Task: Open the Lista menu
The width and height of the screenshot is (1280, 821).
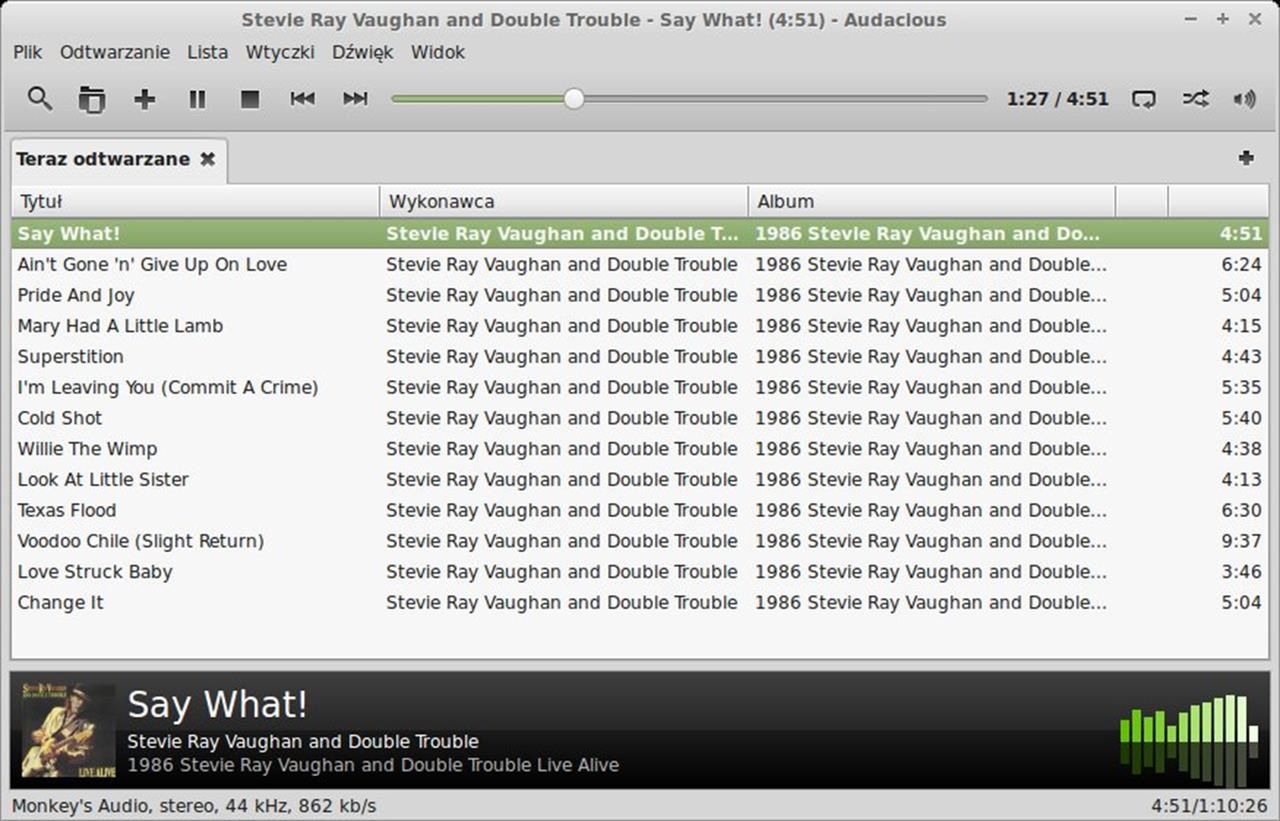Action: (x=207, y=52)
